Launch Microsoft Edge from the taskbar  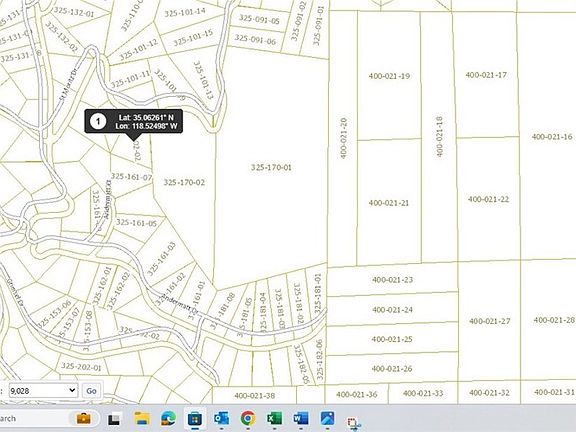(168, 418)
